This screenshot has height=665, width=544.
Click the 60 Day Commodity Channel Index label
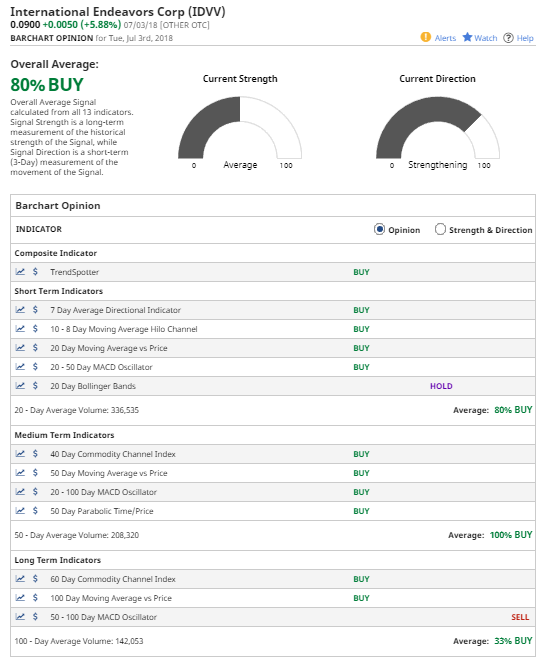pos(113,579)
